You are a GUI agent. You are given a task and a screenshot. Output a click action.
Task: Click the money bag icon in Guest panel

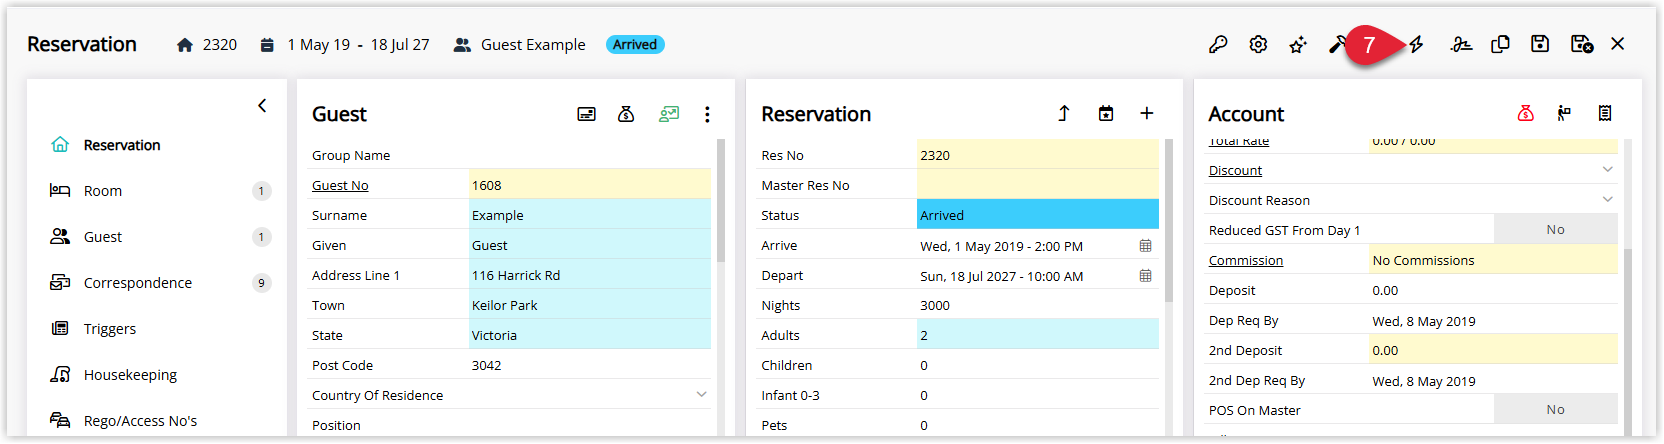pos(626,114)
